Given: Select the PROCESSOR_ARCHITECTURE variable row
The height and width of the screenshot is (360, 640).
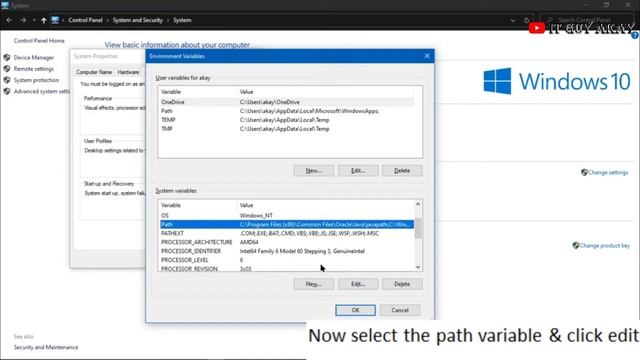Looking at the screenshot, I should pyautogui.click(x=287, y=242).
